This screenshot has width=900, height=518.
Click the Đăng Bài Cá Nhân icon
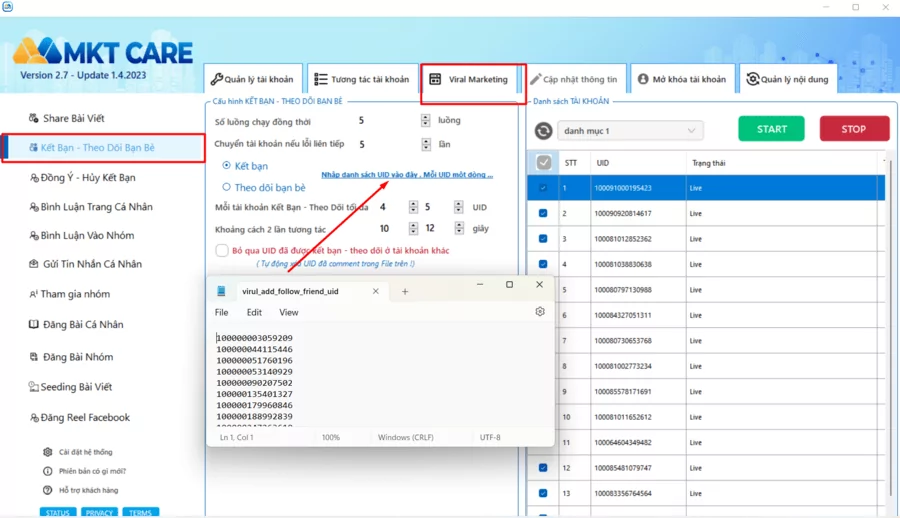click(x=34, y=324)
